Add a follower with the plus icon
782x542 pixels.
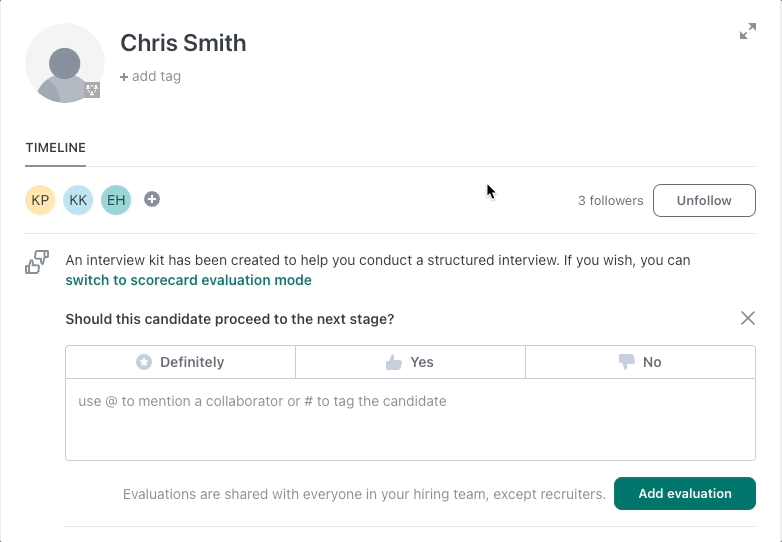[x=152, y=199]
